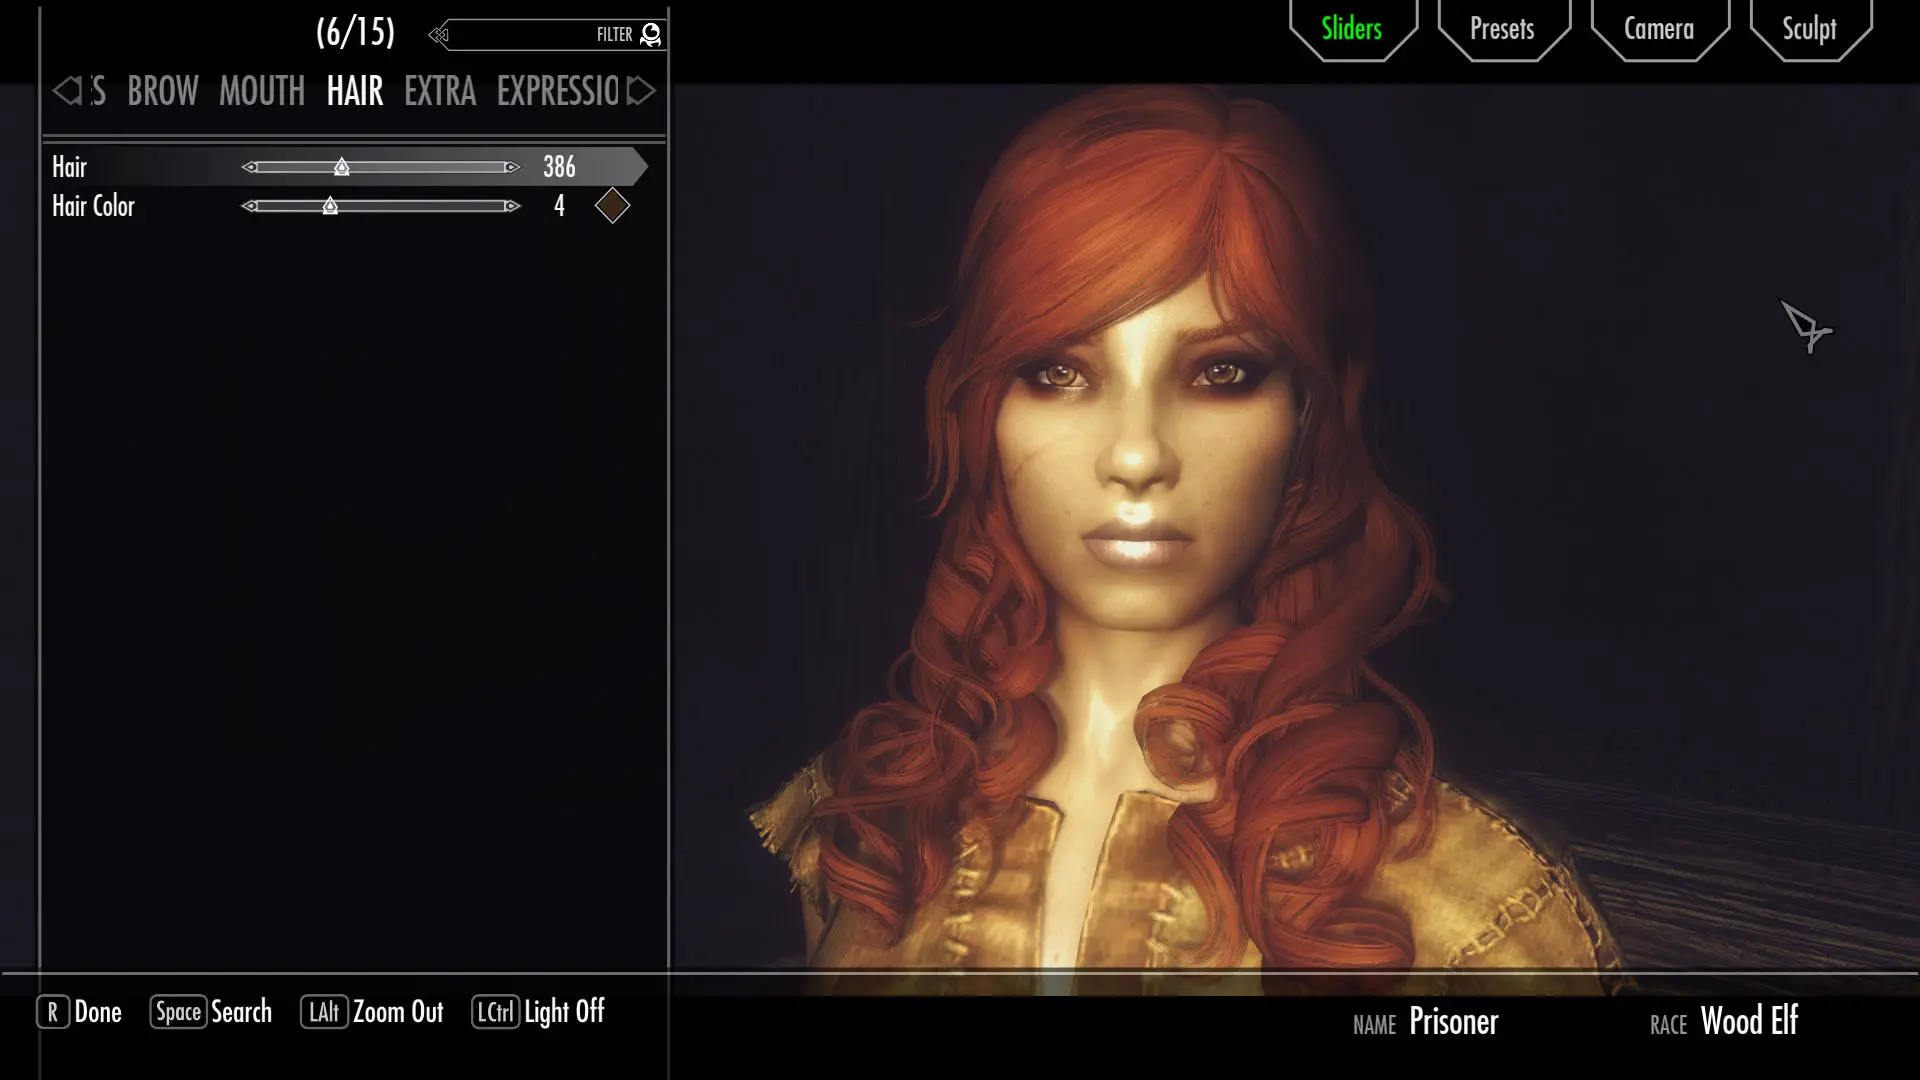Click the EXTRA category tab

tap(440, 90)
